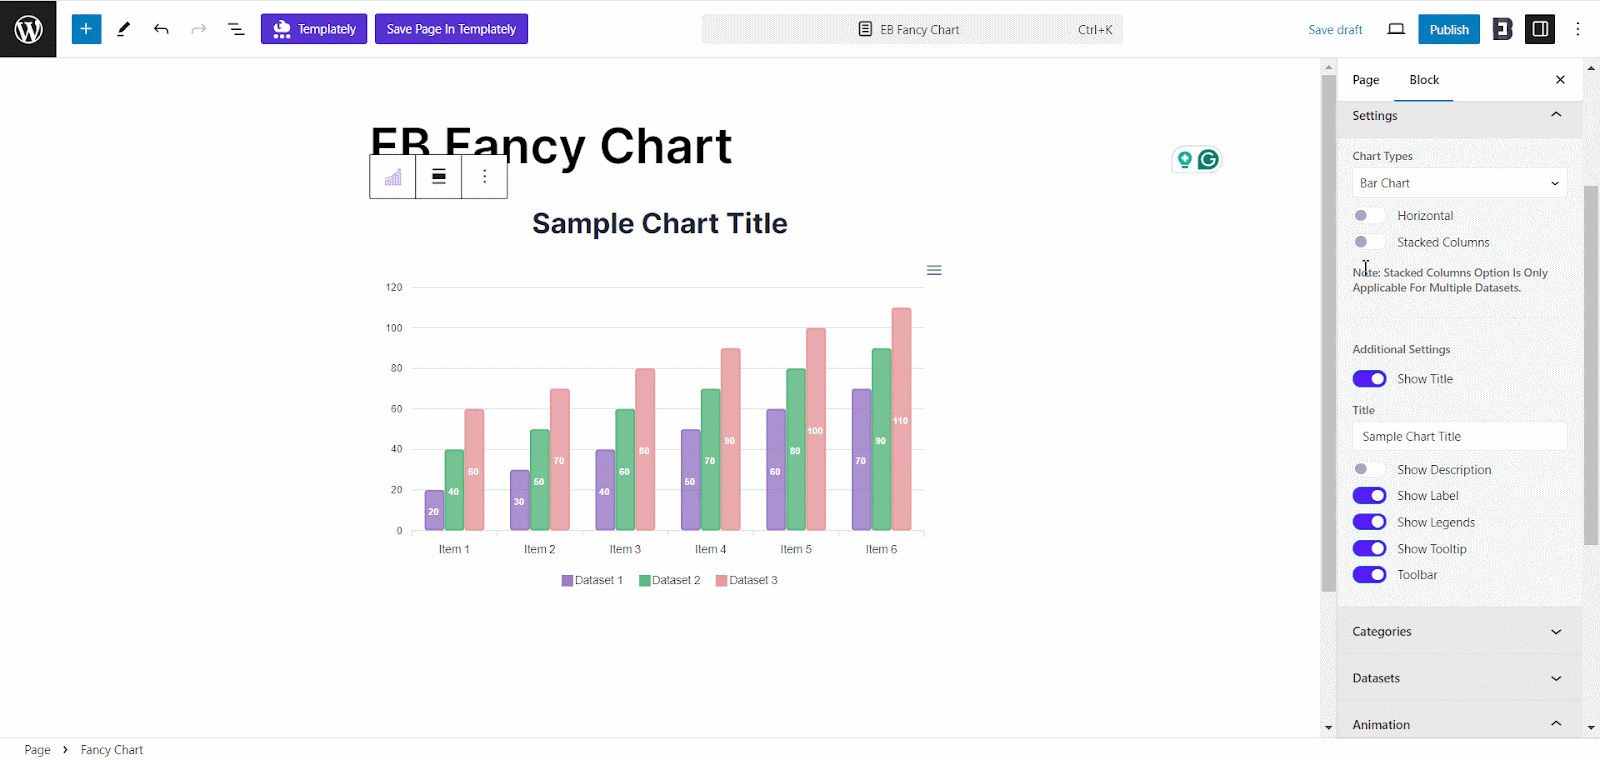Click the Undo arrow in the toolbar
The height and width of the screenshot is (760, 1600).
(x=161, y=29)
